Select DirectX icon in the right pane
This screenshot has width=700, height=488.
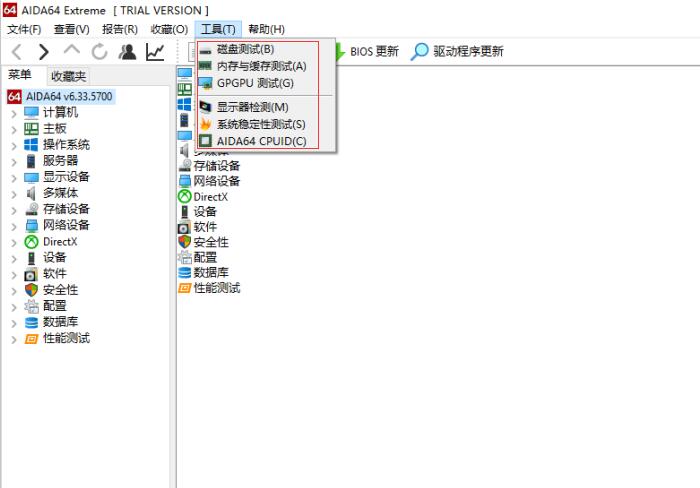pyautogui.click(x=185, y=197)
